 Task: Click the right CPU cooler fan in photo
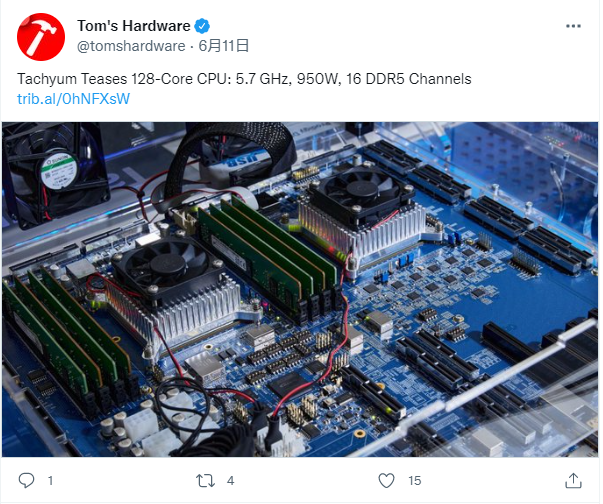(x=360, y=190)
